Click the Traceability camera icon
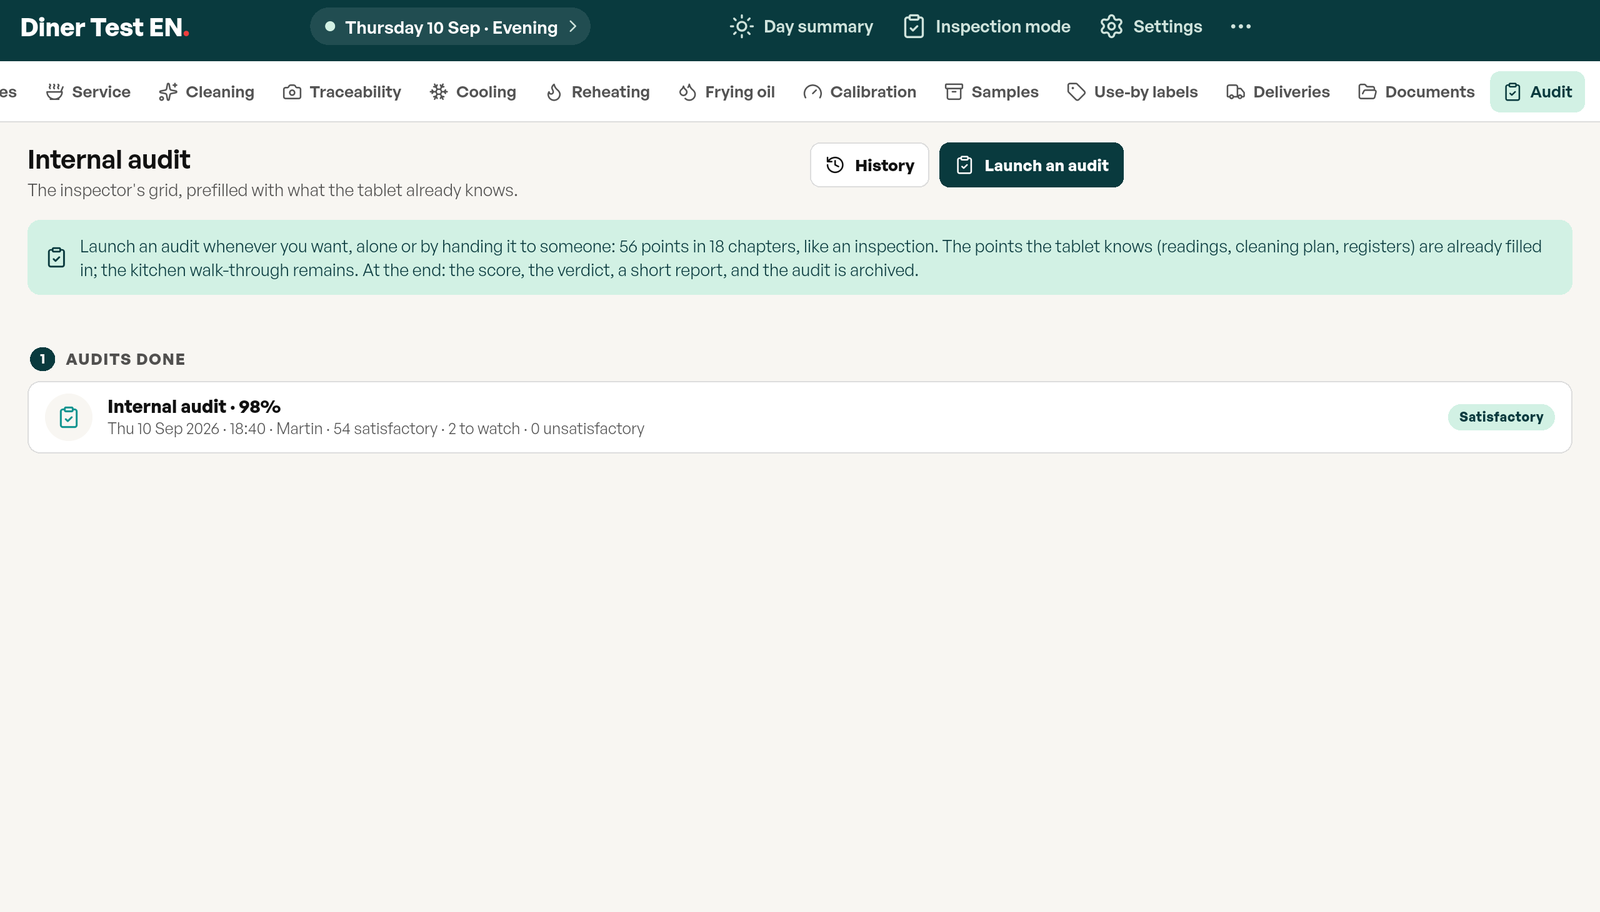This screenshot has height=912, width=1600. pyautogui.click(x=292, y=92)
